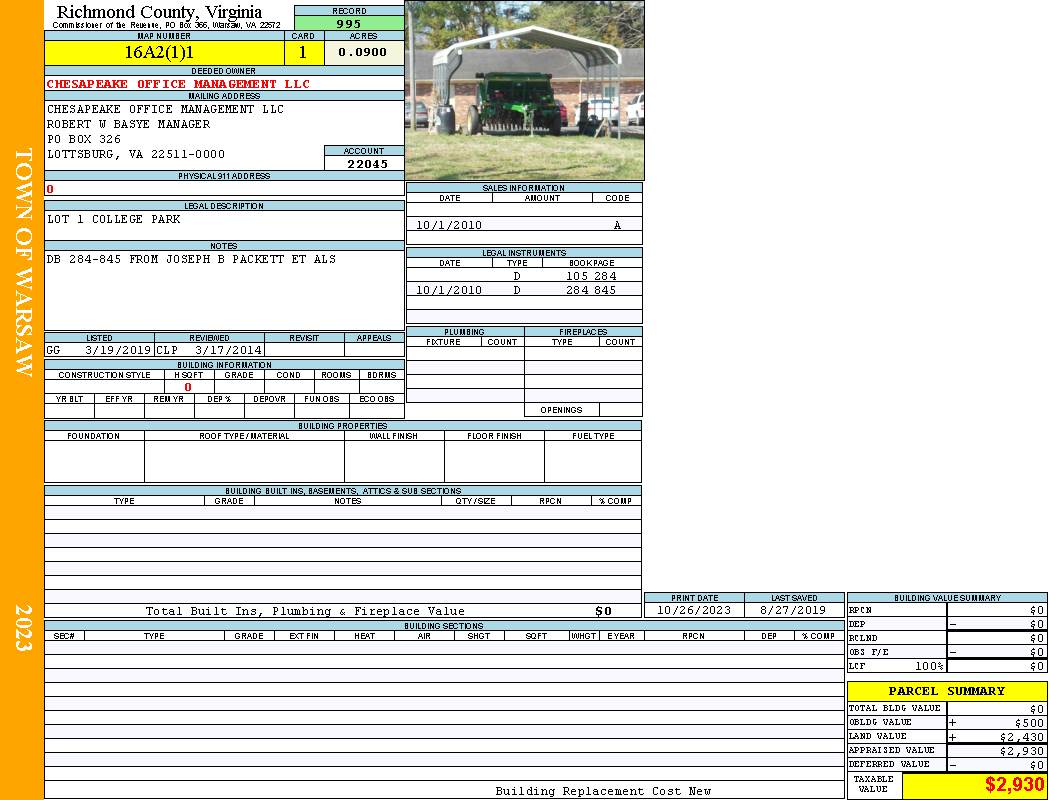The height and width of the screenshot is (800, 1050).
Task: Select the record number 995
Action: (x=349, y=23)
